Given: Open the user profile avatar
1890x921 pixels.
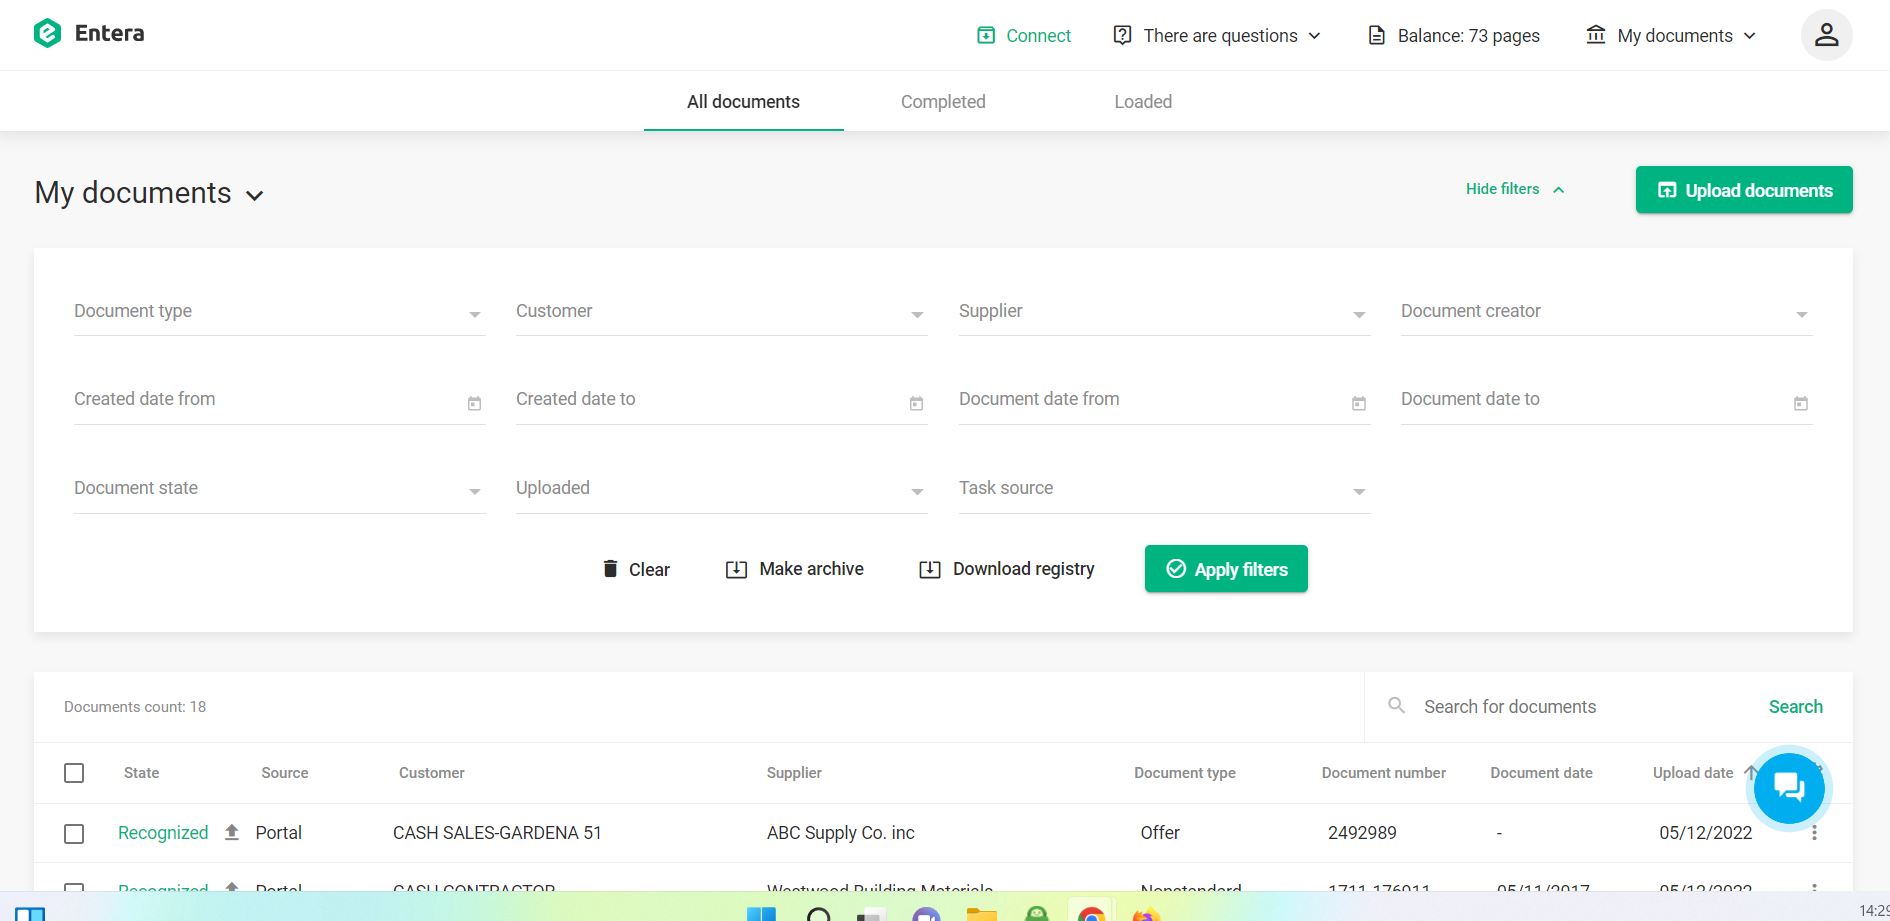Looking at the screenshot, I should coord(1826,34).
